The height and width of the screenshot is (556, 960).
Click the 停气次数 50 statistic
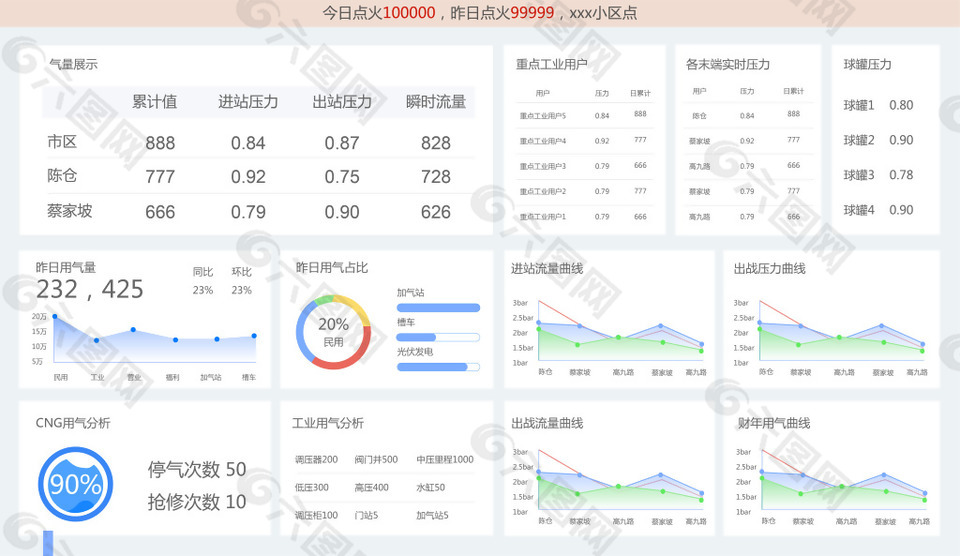point(197,469)
